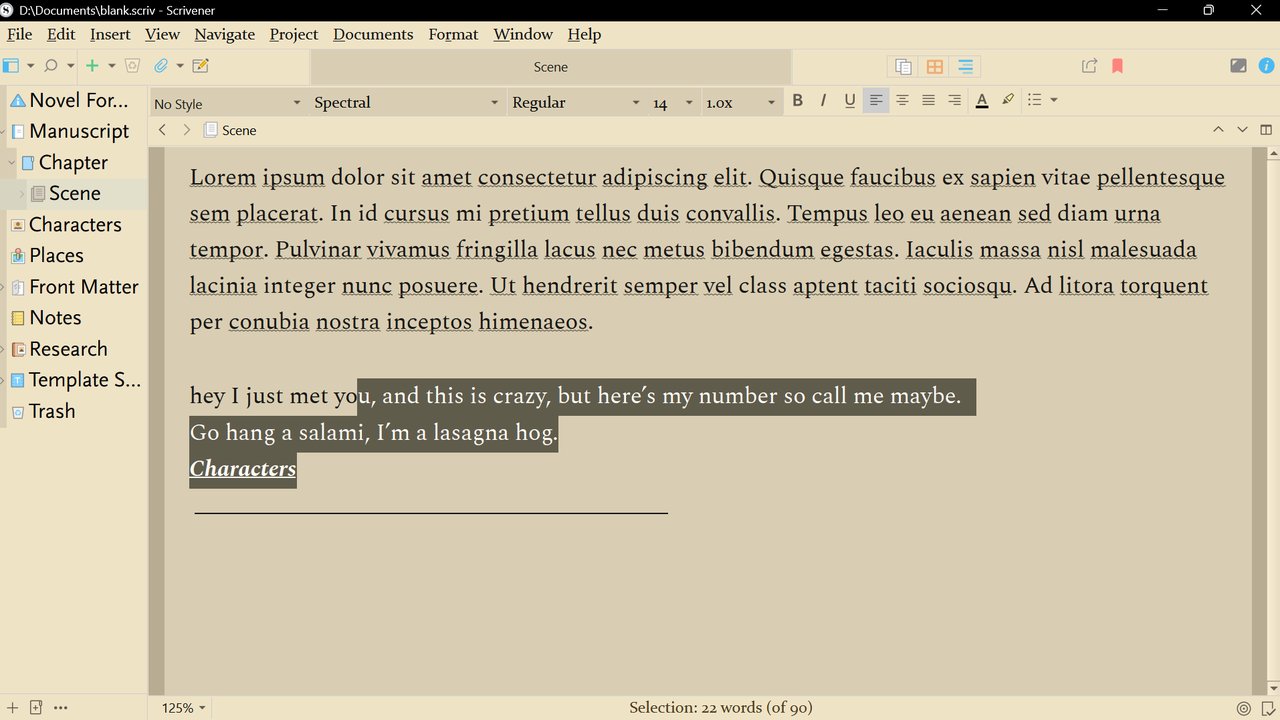This screenshot has width=1280, height=720.
Task: Go to previous document with up arrow
Action: 1217,130
